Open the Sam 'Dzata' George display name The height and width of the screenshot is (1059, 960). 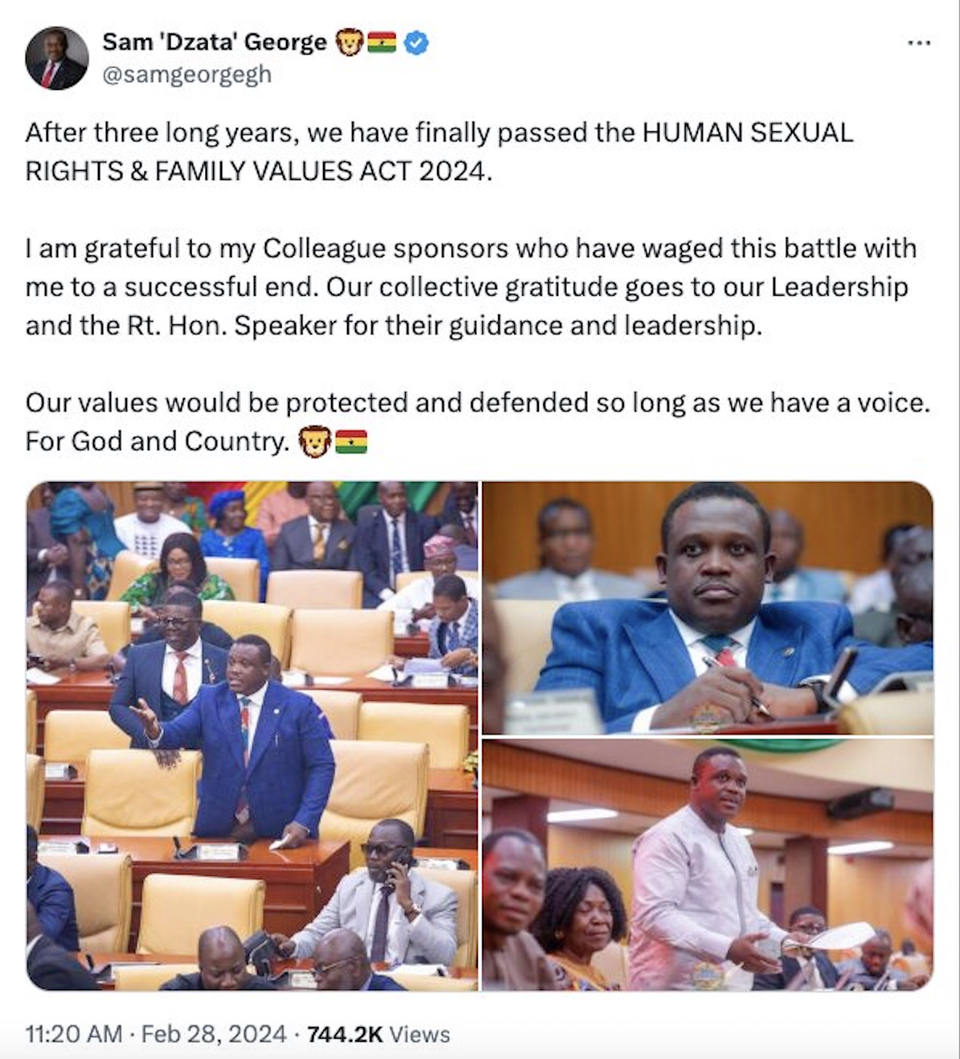coord(214,42)
